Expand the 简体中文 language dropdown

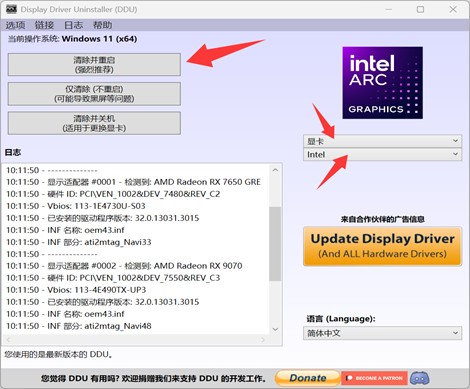(382, 333)
